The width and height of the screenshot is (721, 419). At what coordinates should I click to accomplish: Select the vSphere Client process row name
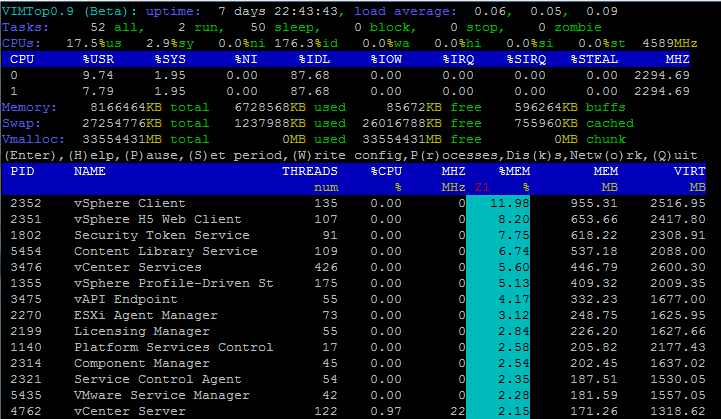coord(130,203)
